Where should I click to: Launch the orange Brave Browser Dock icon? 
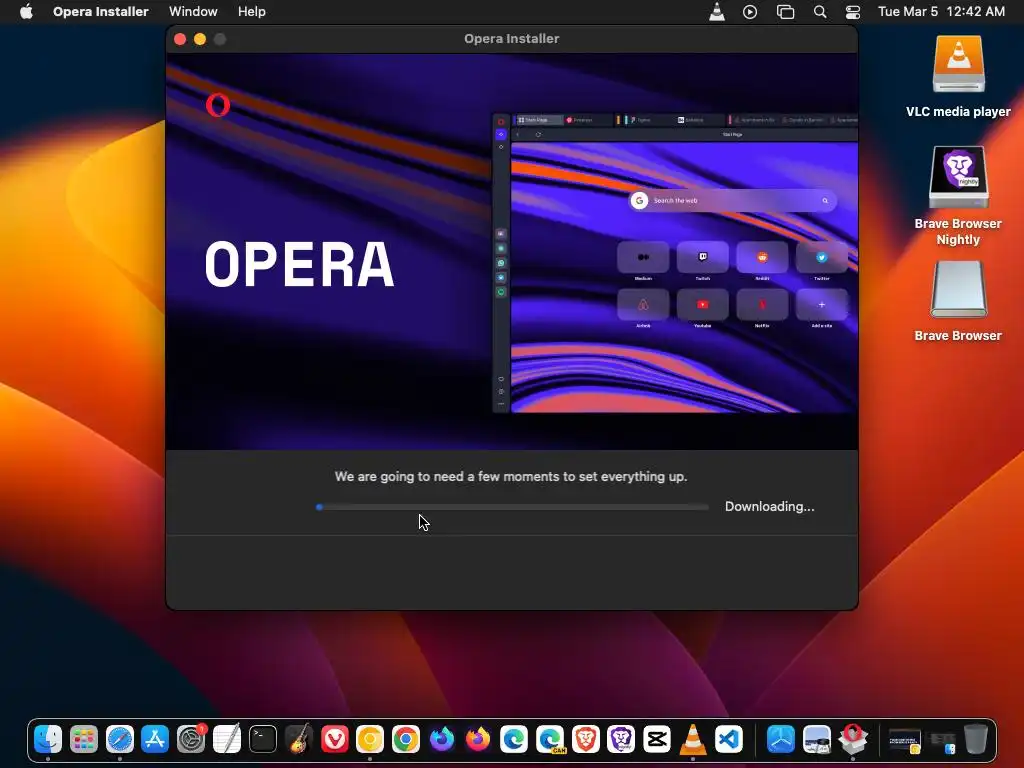pyautogui.click(x=585, y=739)
